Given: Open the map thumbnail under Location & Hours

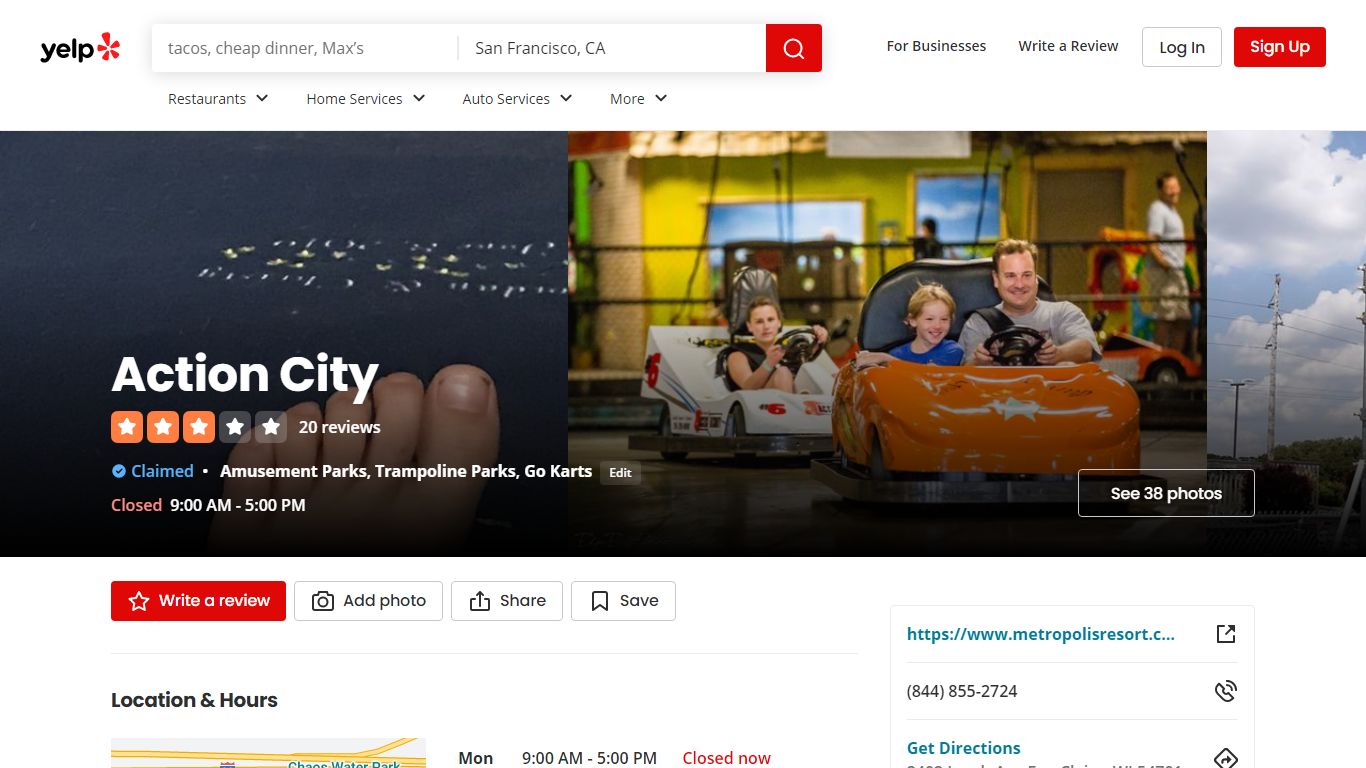Looking at the screenshot, I should tap(268, 753).
